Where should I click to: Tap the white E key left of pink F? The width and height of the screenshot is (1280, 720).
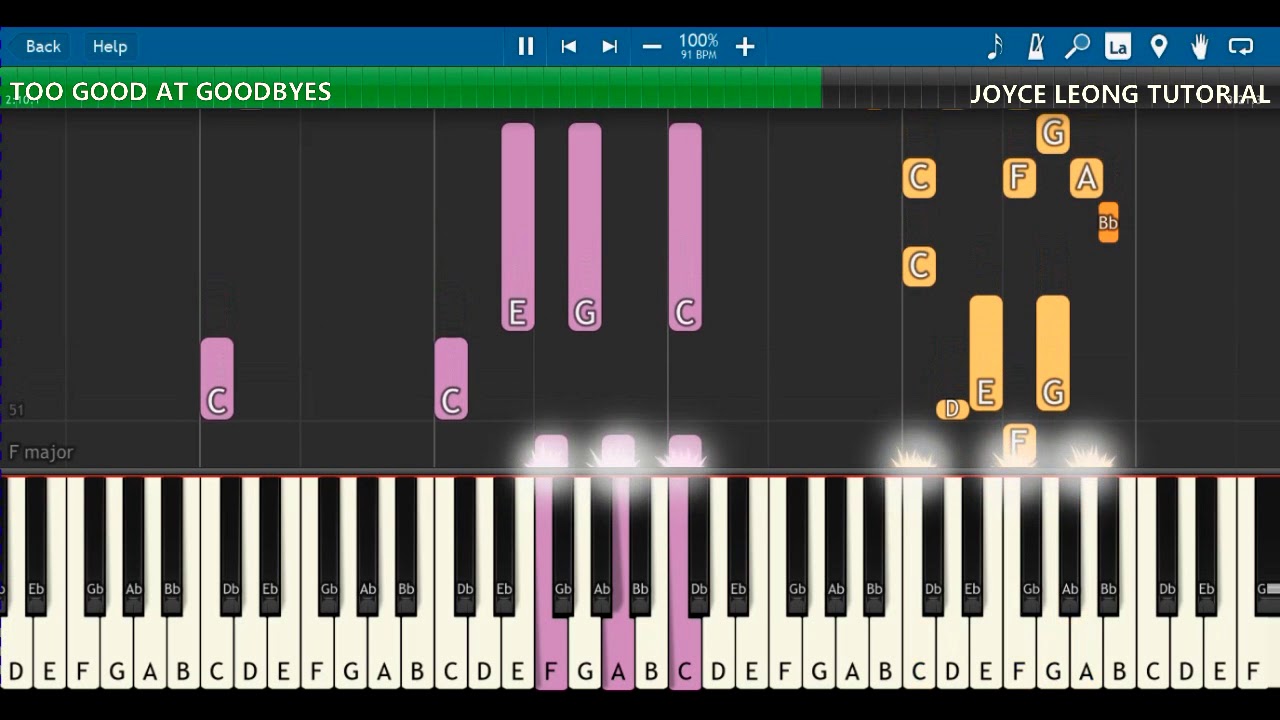518,650
